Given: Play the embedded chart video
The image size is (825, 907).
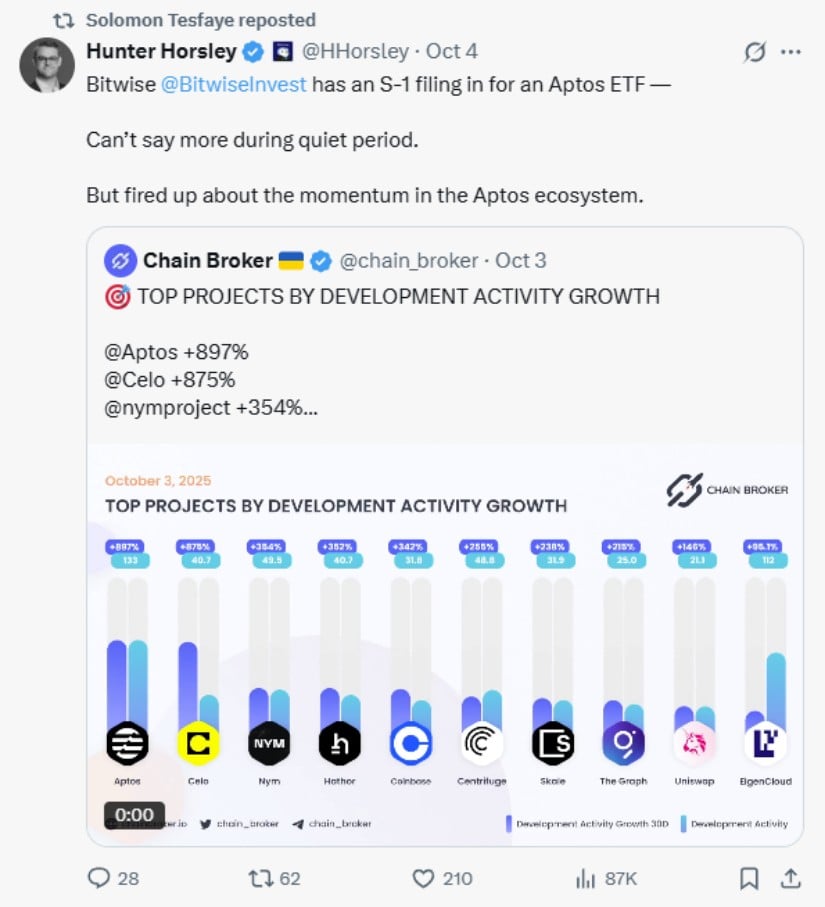Looking at the screenshot, I should tap(445, 640).
